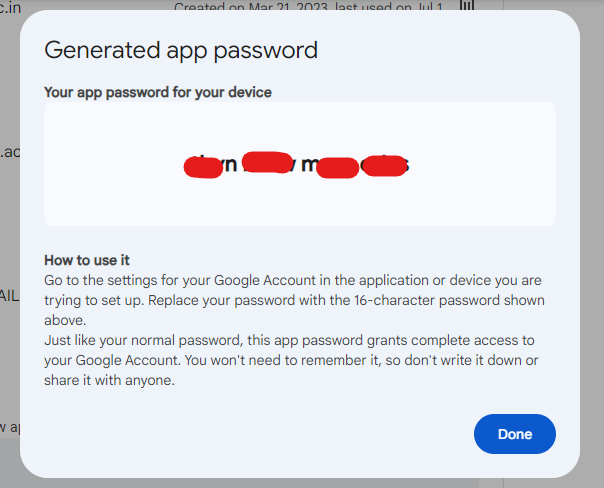The width and height of the screenshot is (604, 488).
Task: Click the first red redaction mark in password
Action: pyautogui.click(x=203, y=167)
